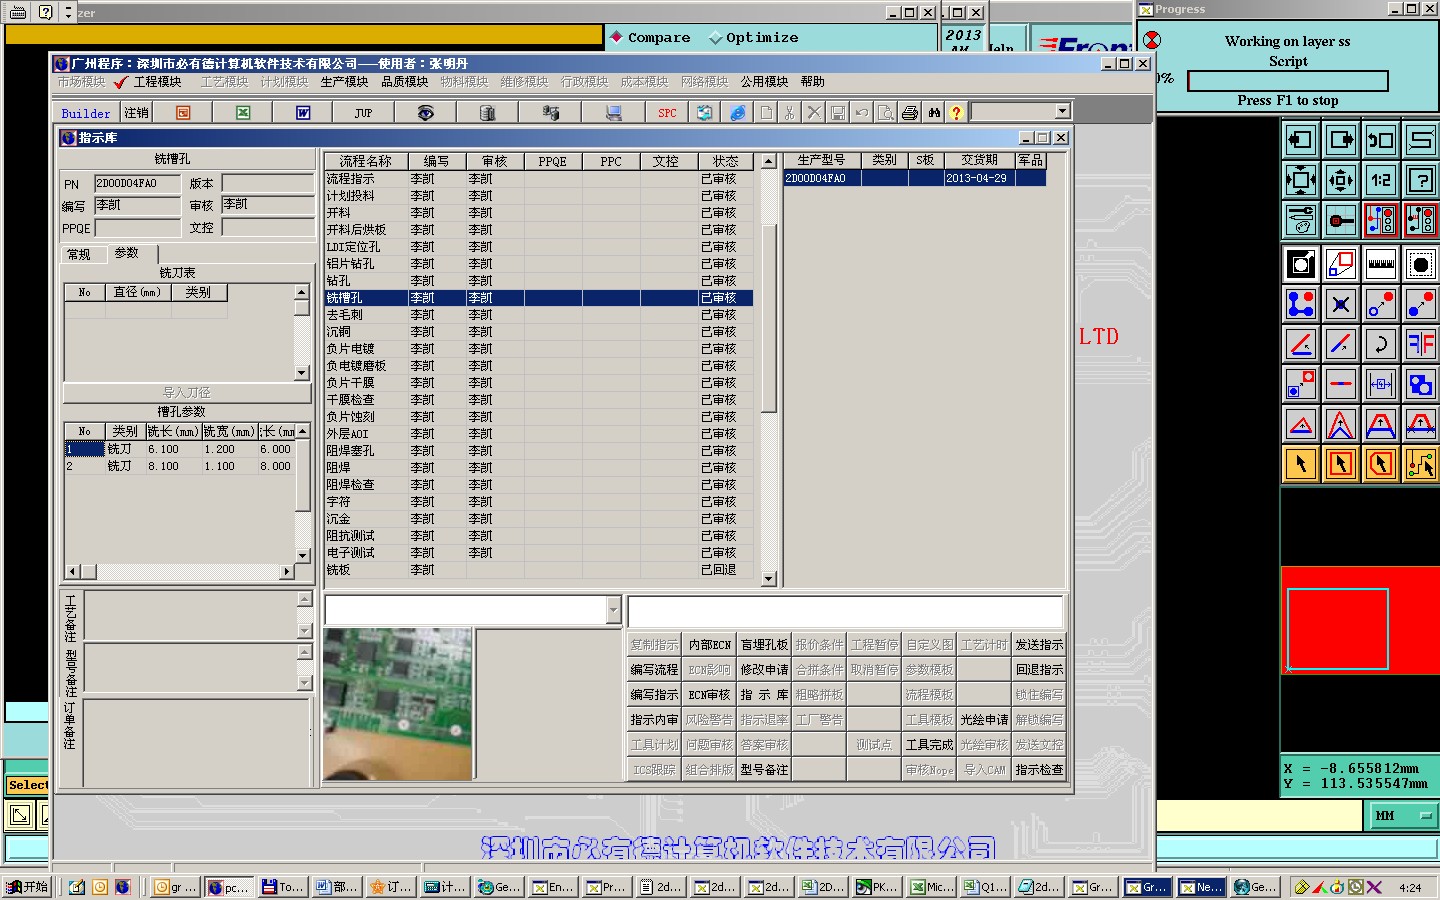The width and height of the screenshot is (1440, 900).
Task: Select the 外层AOI row in the process list
Action: tap(538, 434)
